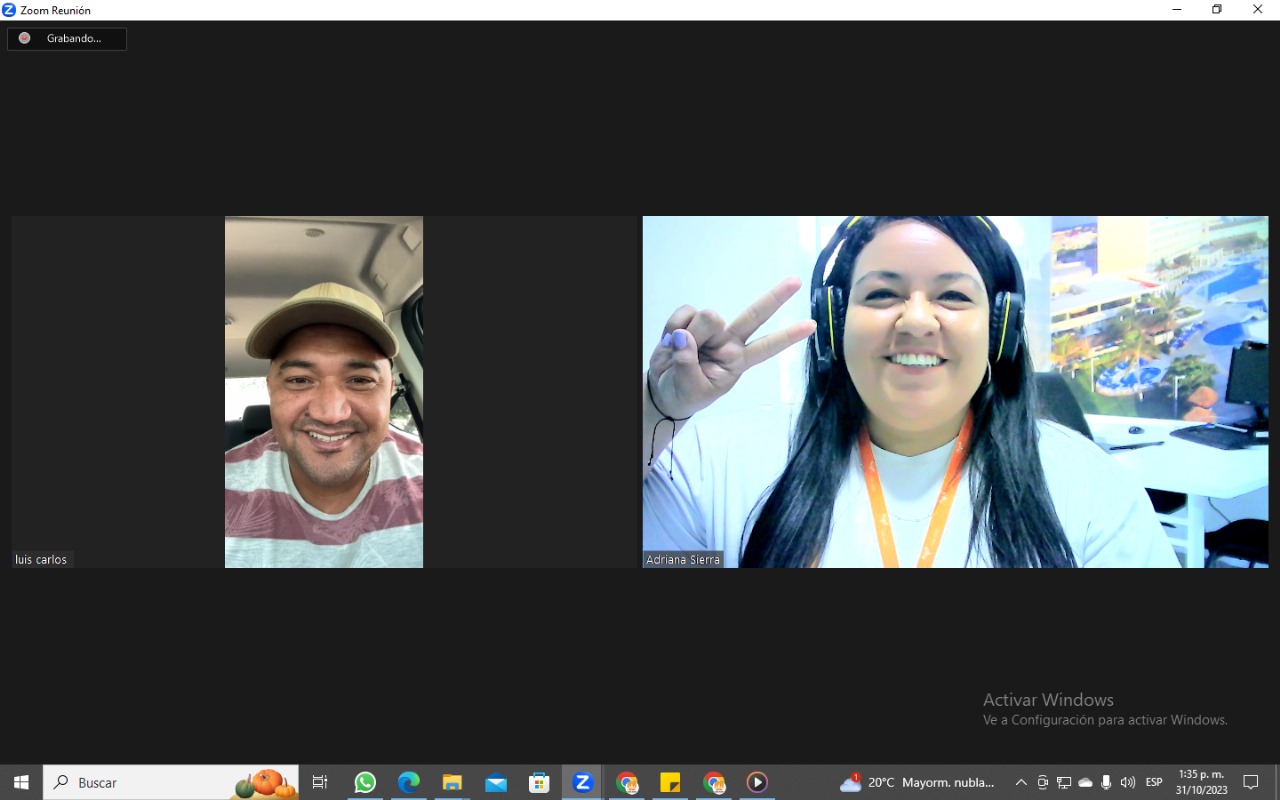Open the notification center icon
Screen dimensions: 1280x800
pyautogui.click(x=1250, y=782)
